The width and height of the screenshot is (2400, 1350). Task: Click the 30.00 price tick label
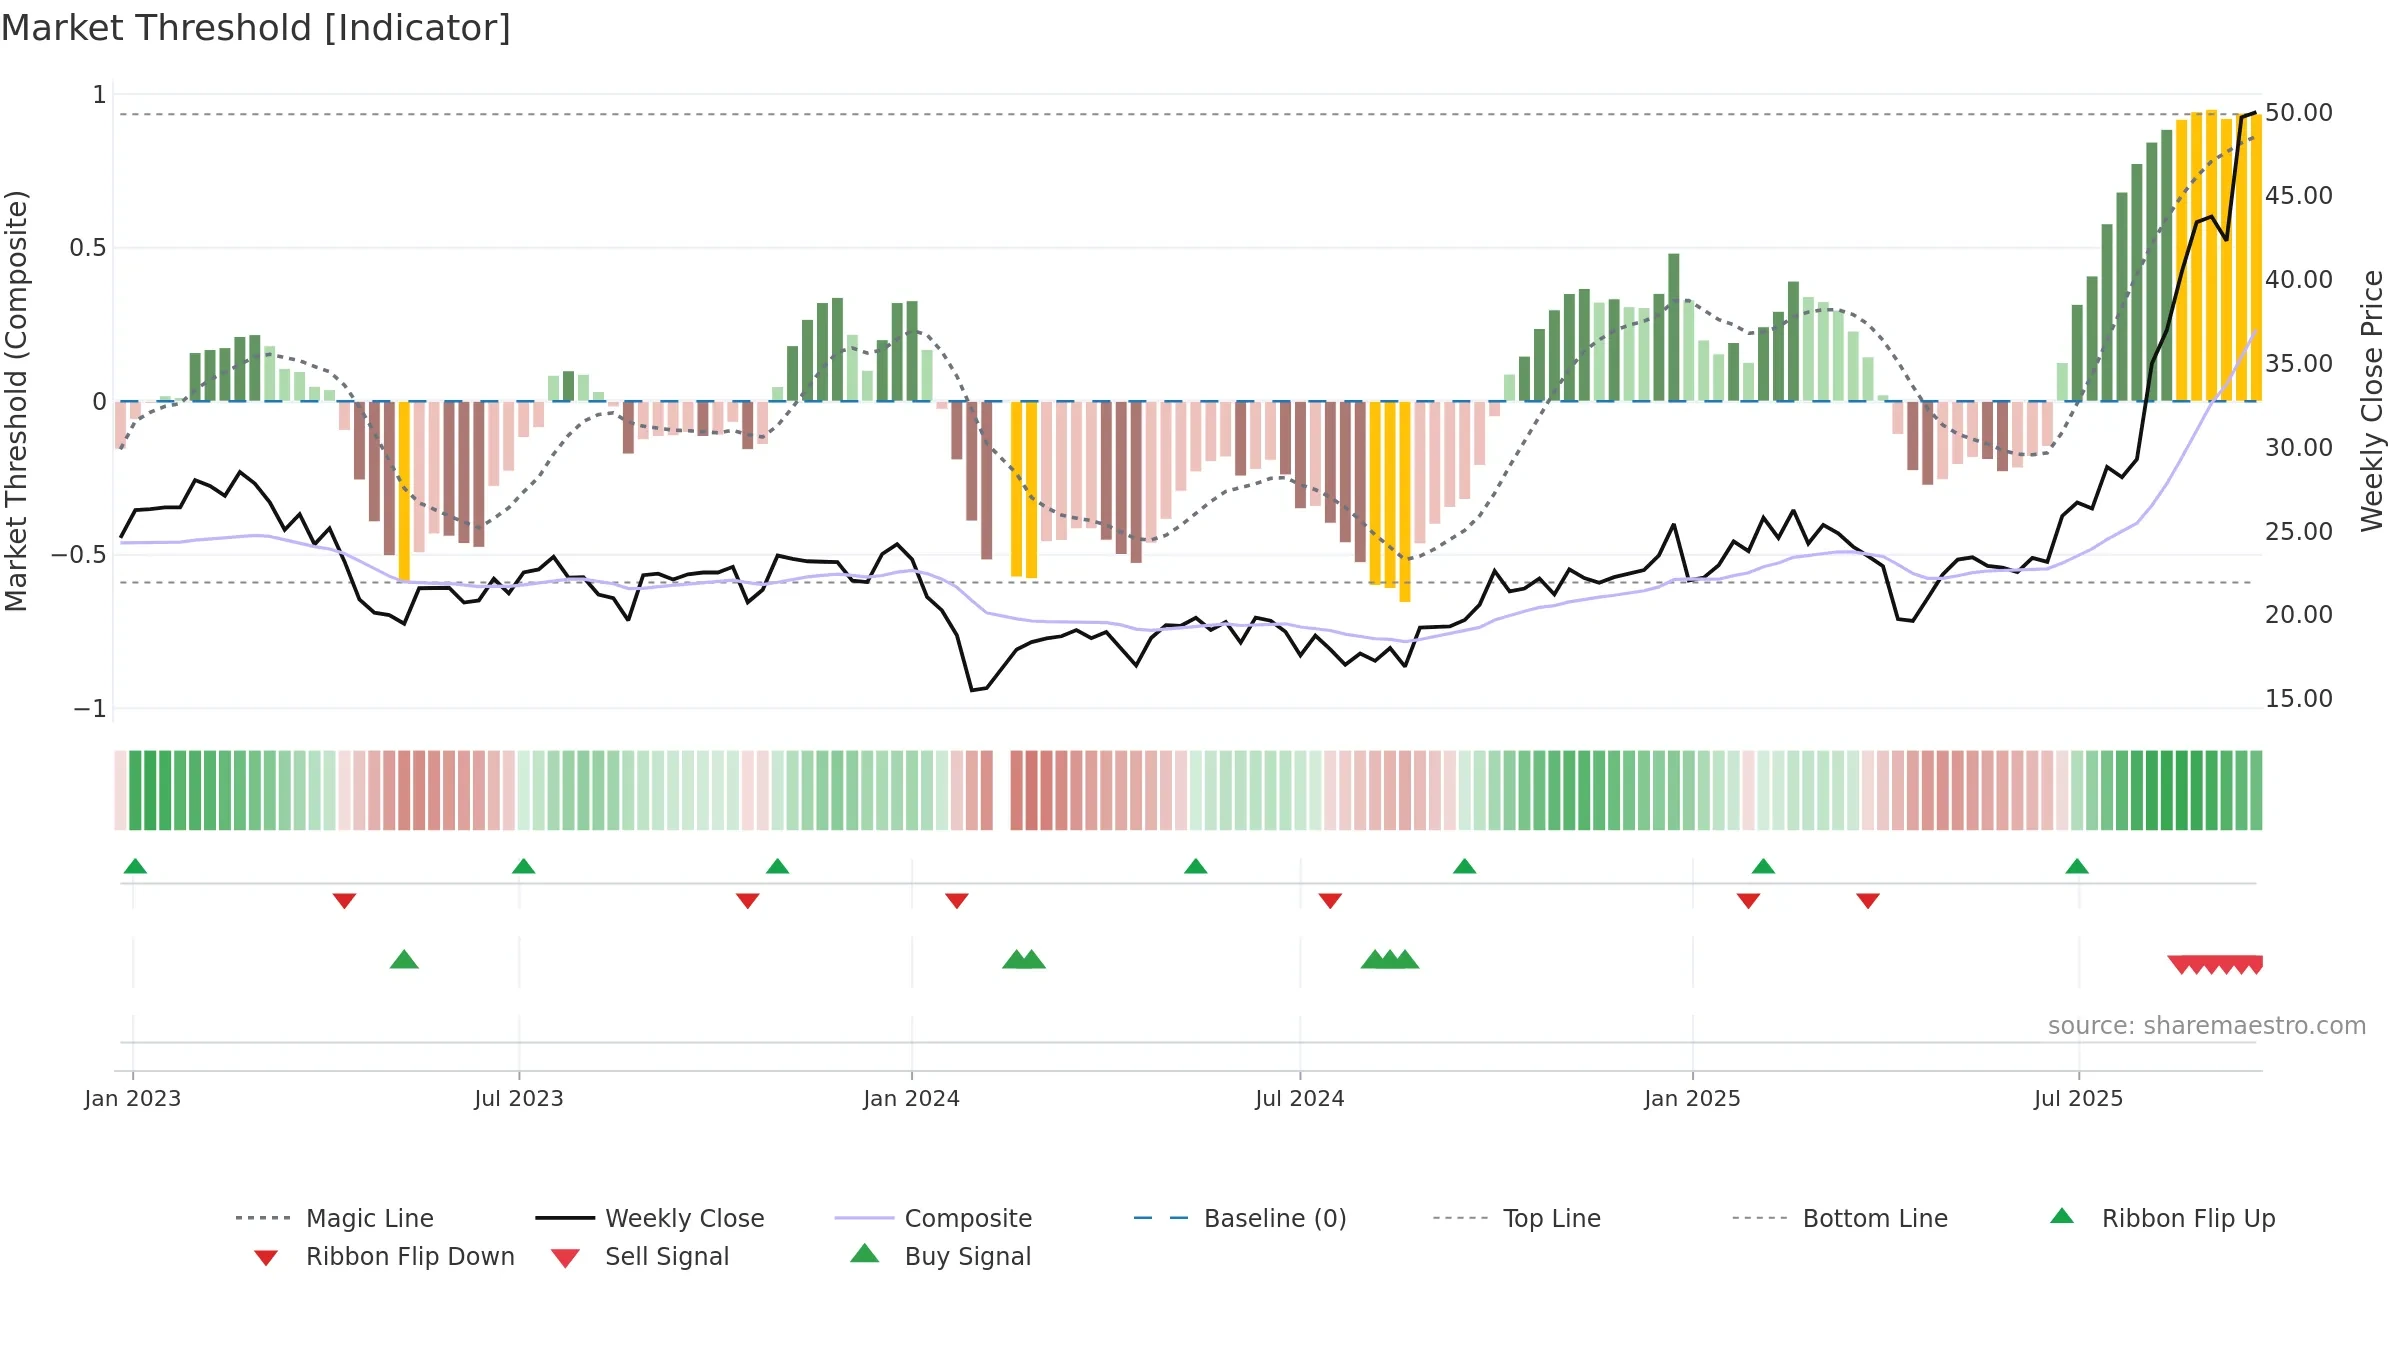tap(2298, 448)
